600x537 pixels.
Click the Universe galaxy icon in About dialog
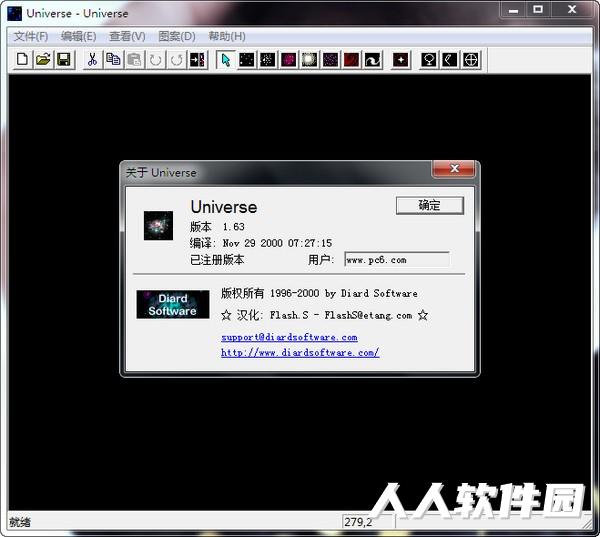click(158, 225)
